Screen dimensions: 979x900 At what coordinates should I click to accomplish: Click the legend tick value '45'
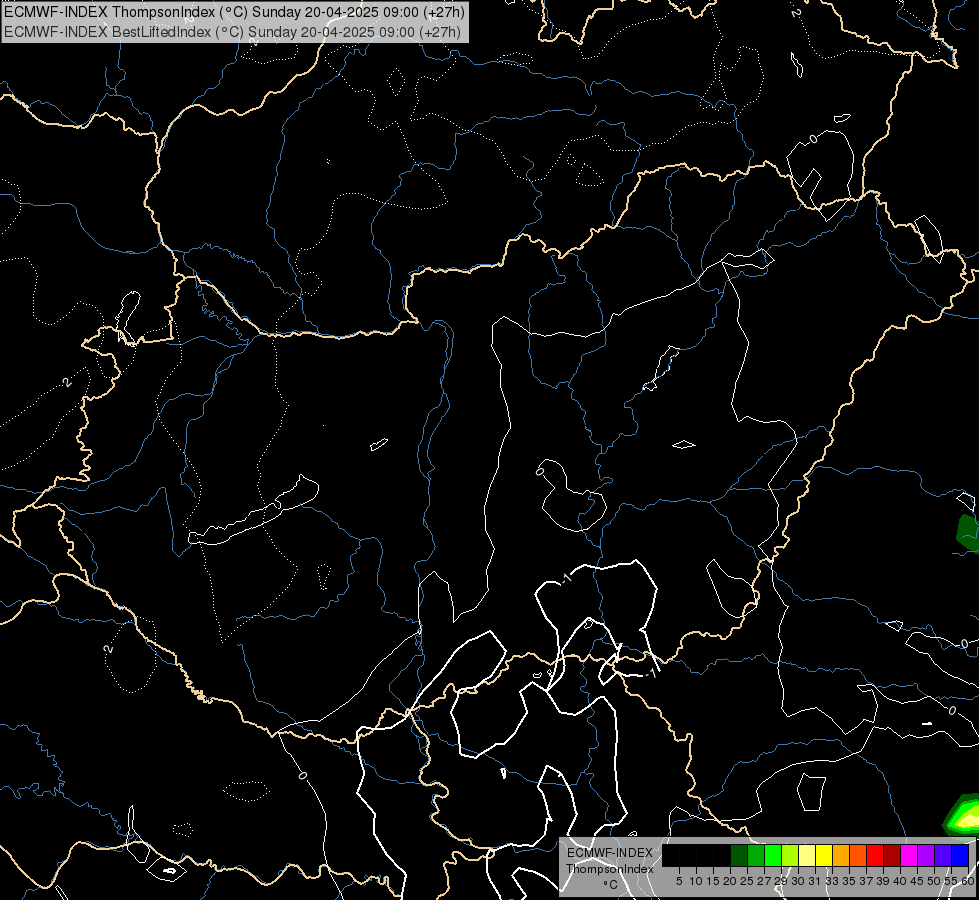tap(917, 881)
